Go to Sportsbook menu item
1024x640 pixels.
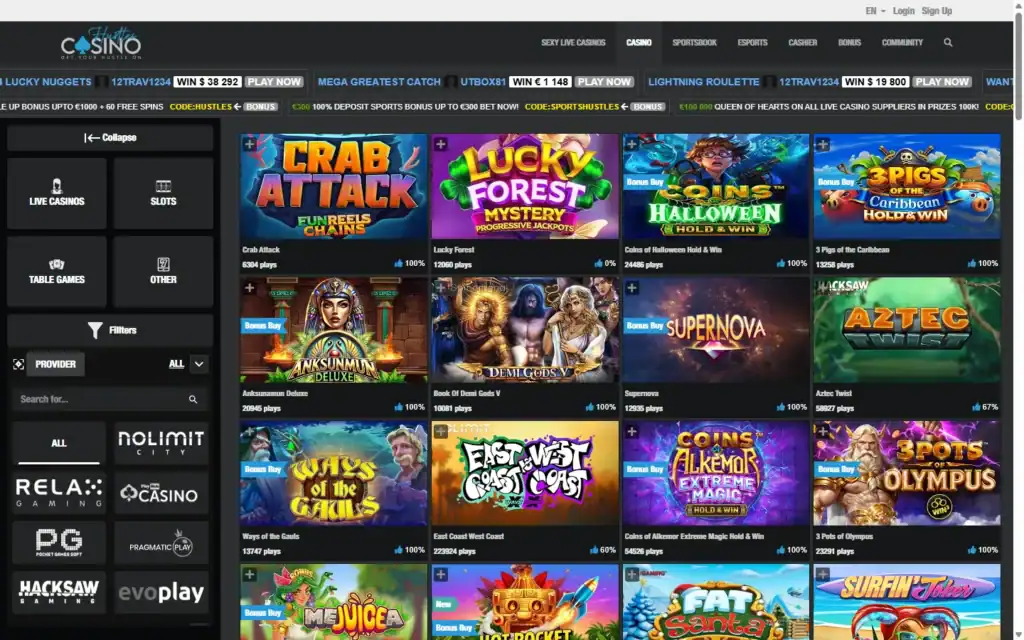click(694, 42)
